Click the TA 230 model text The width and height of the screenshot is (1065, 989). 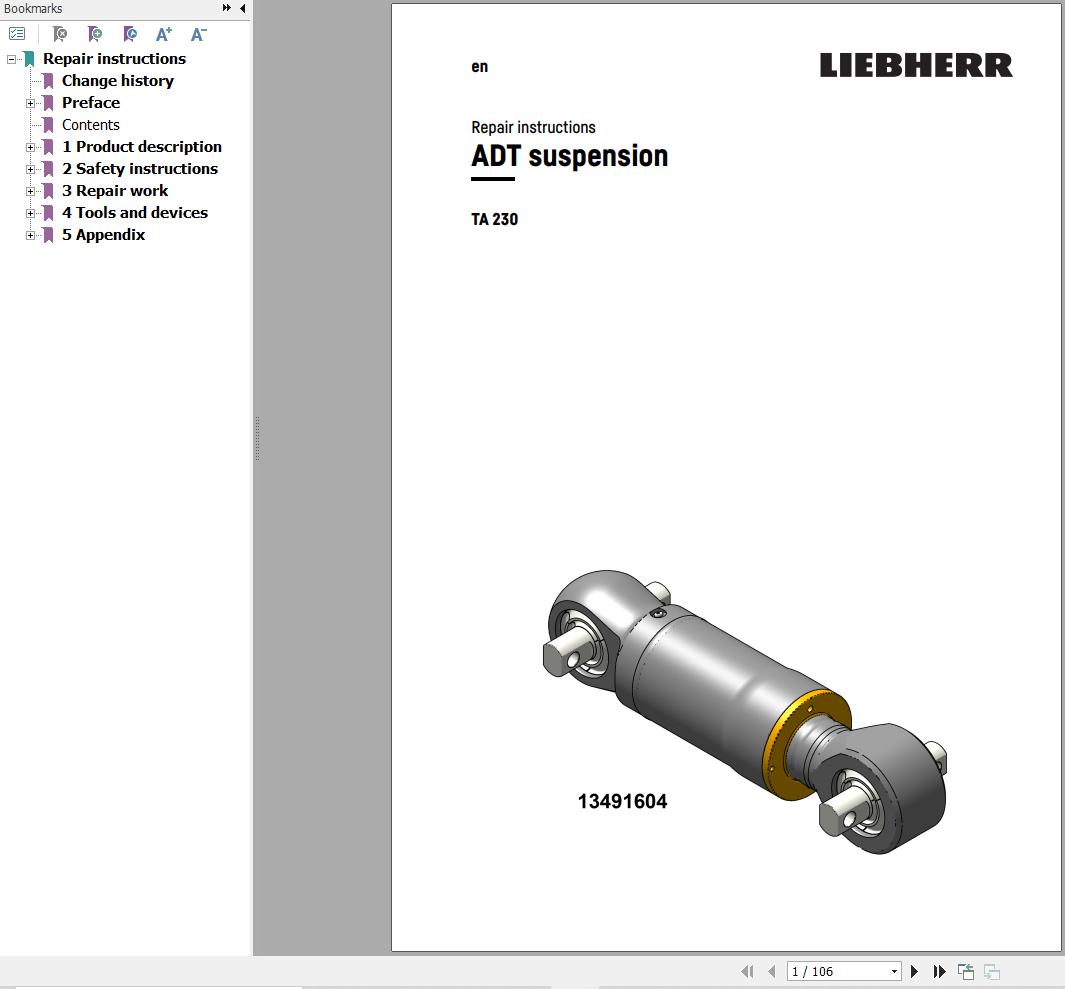point(494,219)
